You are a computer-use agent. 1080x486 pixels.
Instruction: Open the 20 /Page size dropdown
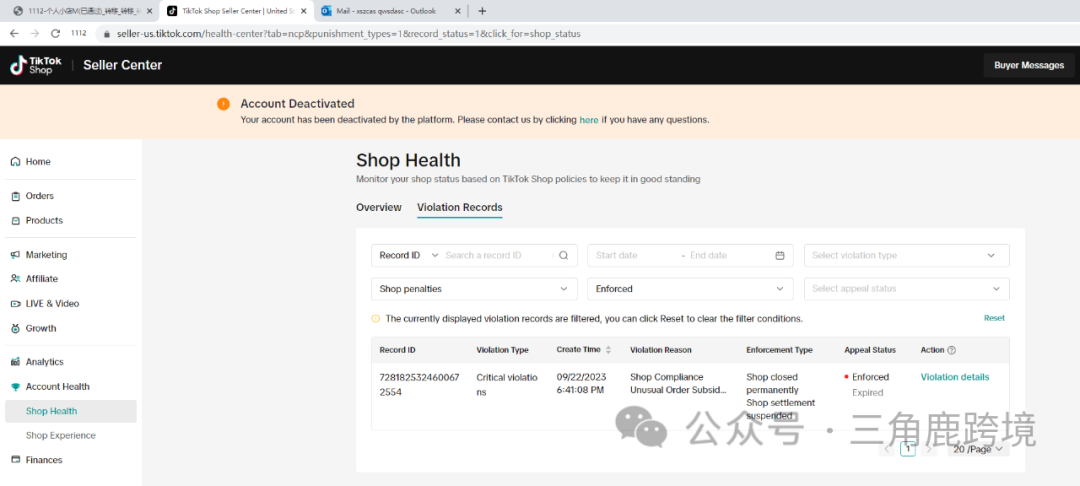(x=979, y=449)
